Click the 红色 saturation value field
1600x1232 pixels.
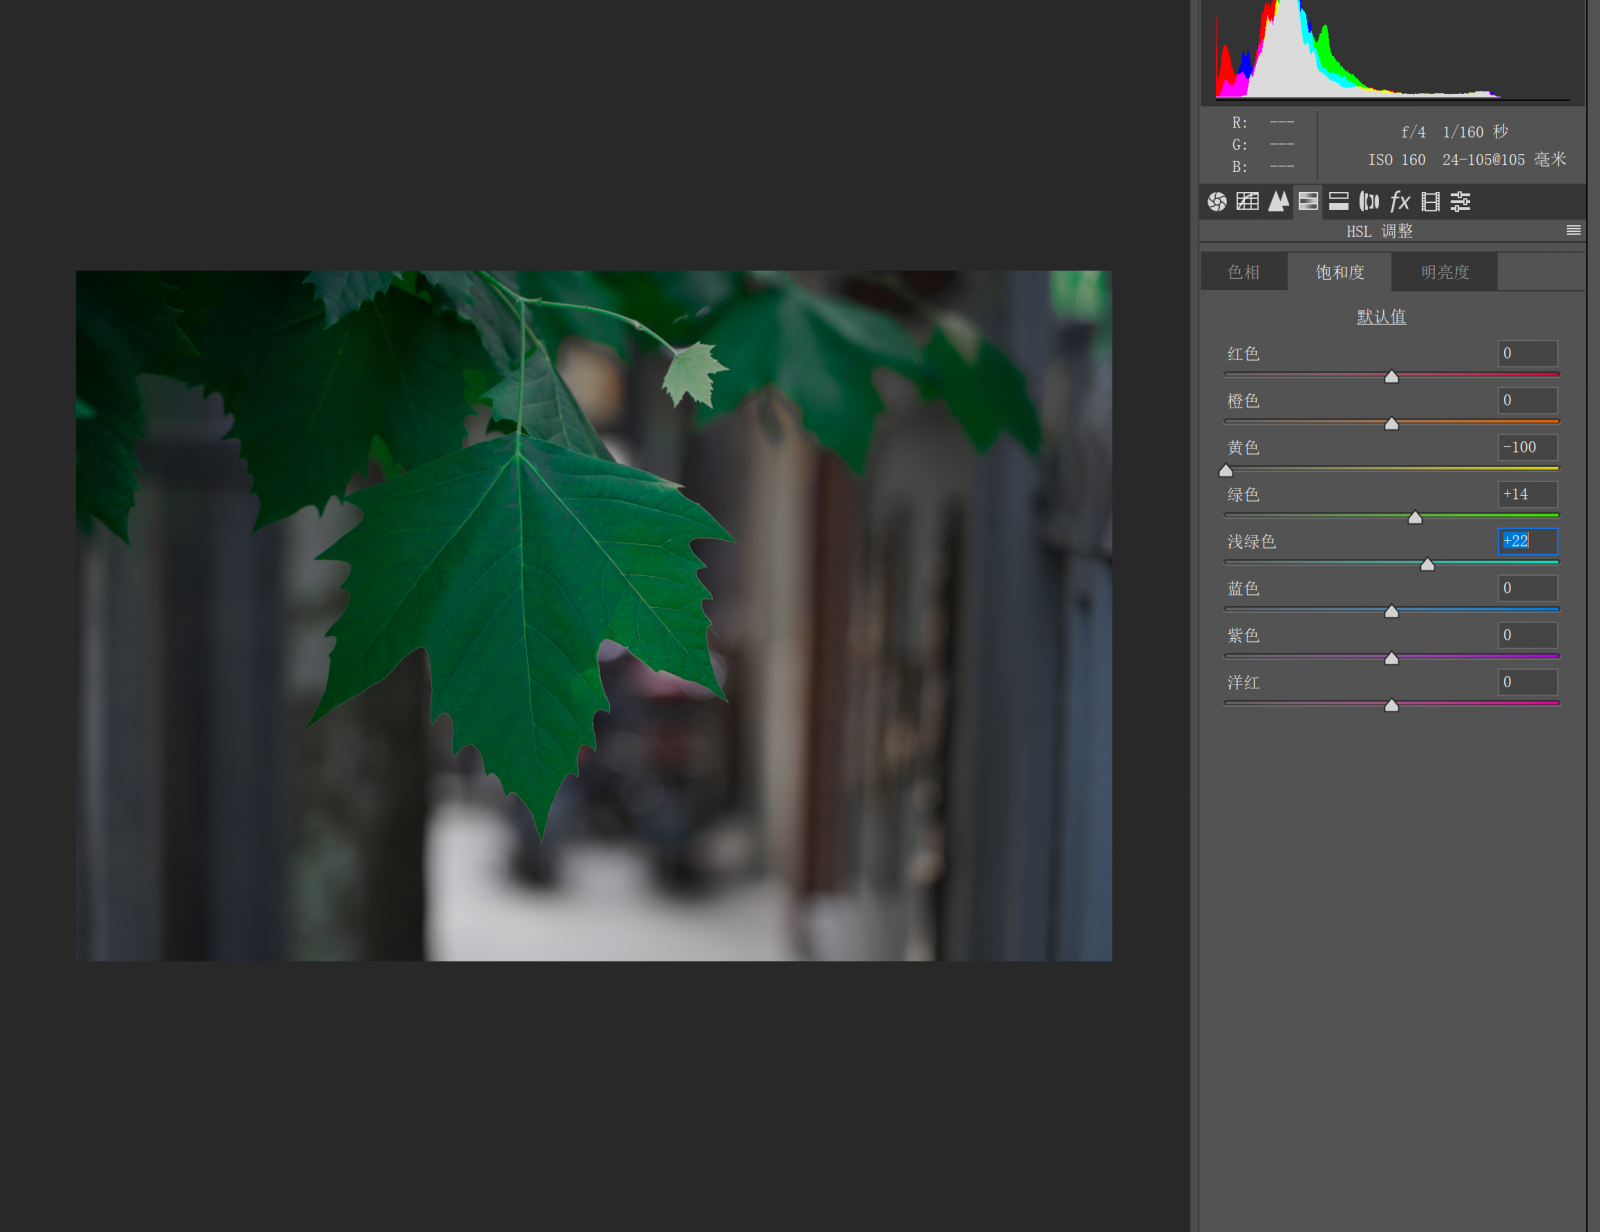[x=1527, y=353]
